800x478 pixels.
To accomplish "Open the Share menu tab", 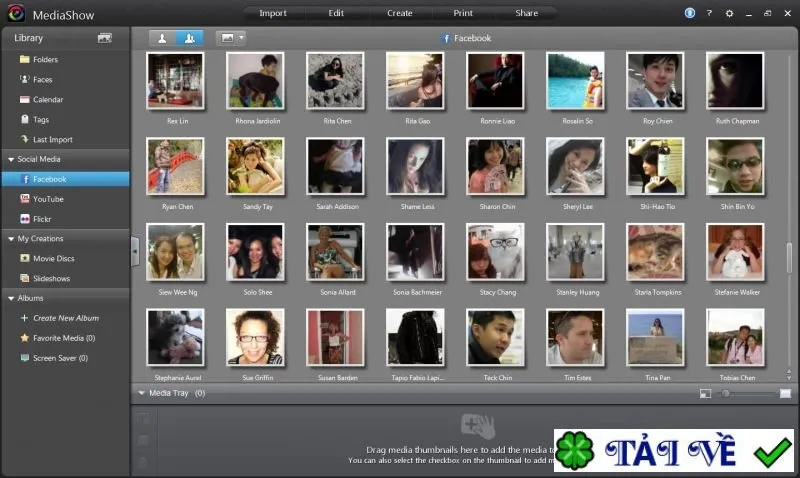I will pyautogui.click(x=527, y=13).
